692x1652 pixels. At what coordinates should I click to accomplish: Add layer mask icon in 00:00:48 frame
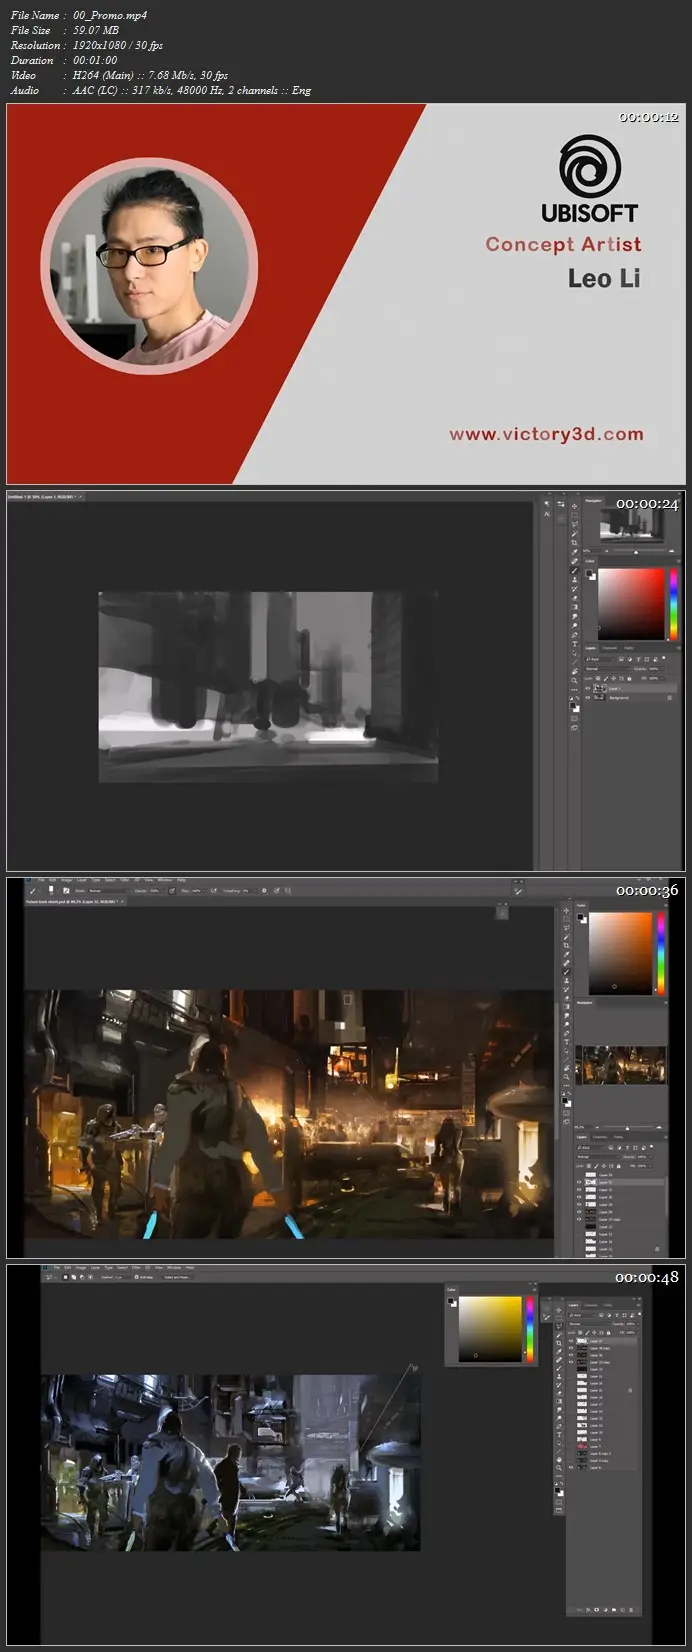click(x=597, y=1610)
